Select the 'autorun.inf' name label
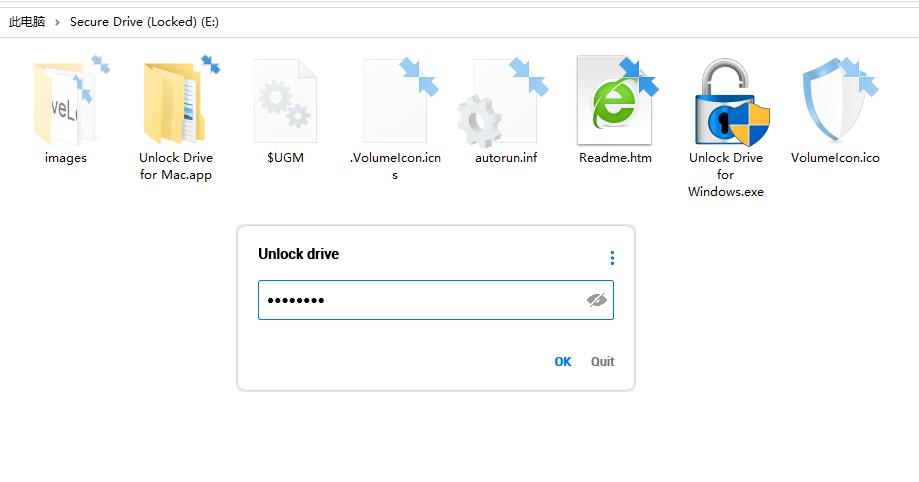 (x=506, y=158)
